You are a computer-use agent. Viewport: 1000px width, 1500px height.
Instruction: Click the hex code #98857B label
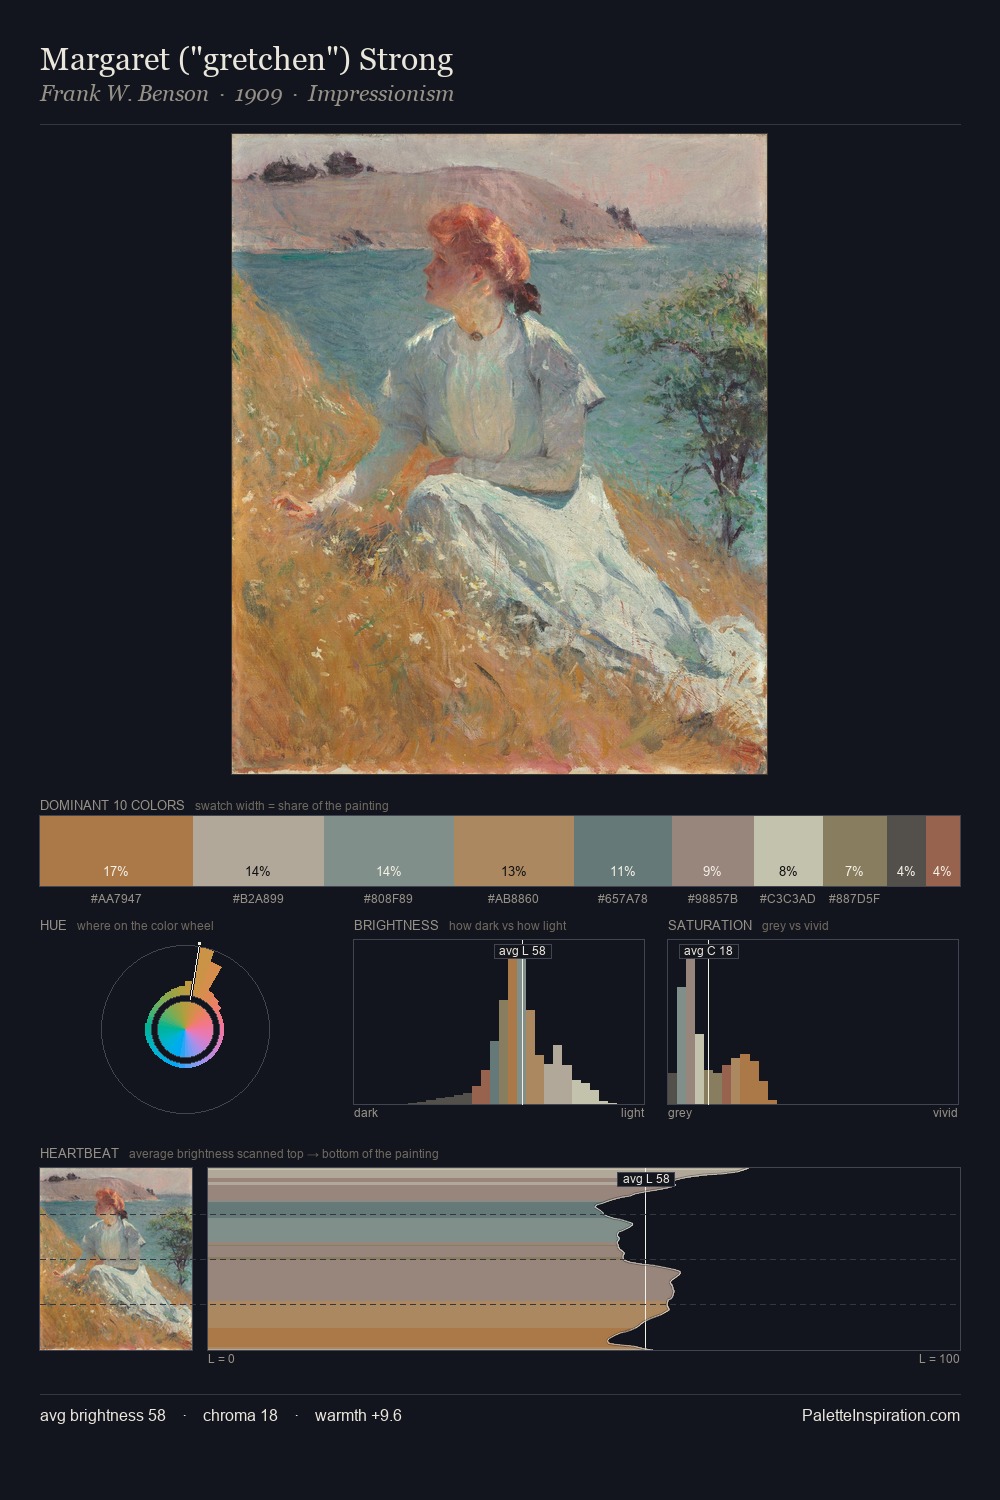(712, 899)
